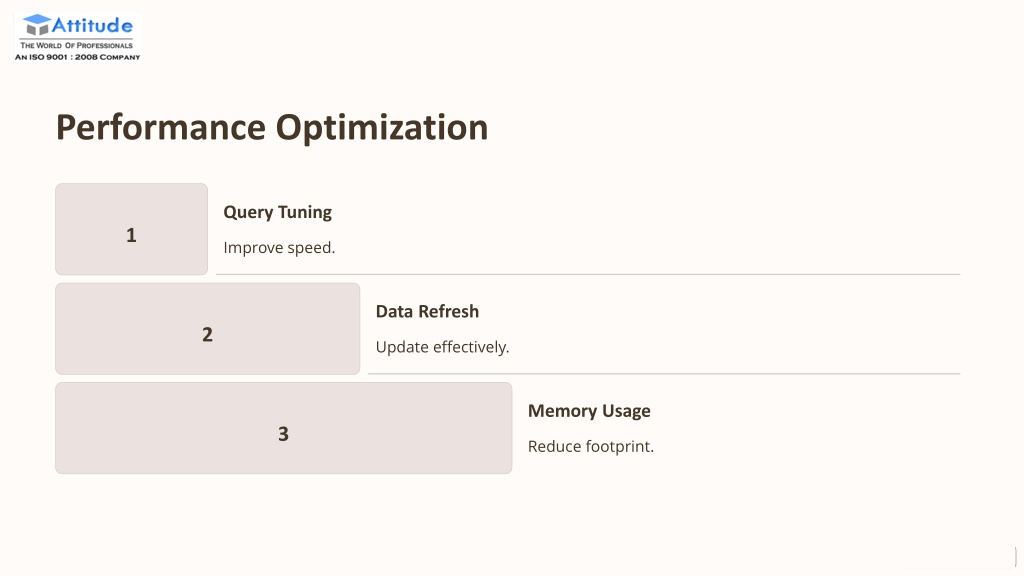The height and width of the screenshot is (576, 1024).
Task: Click the Attitude logo graduation cap icon
Action: click(x=36, y=25)
